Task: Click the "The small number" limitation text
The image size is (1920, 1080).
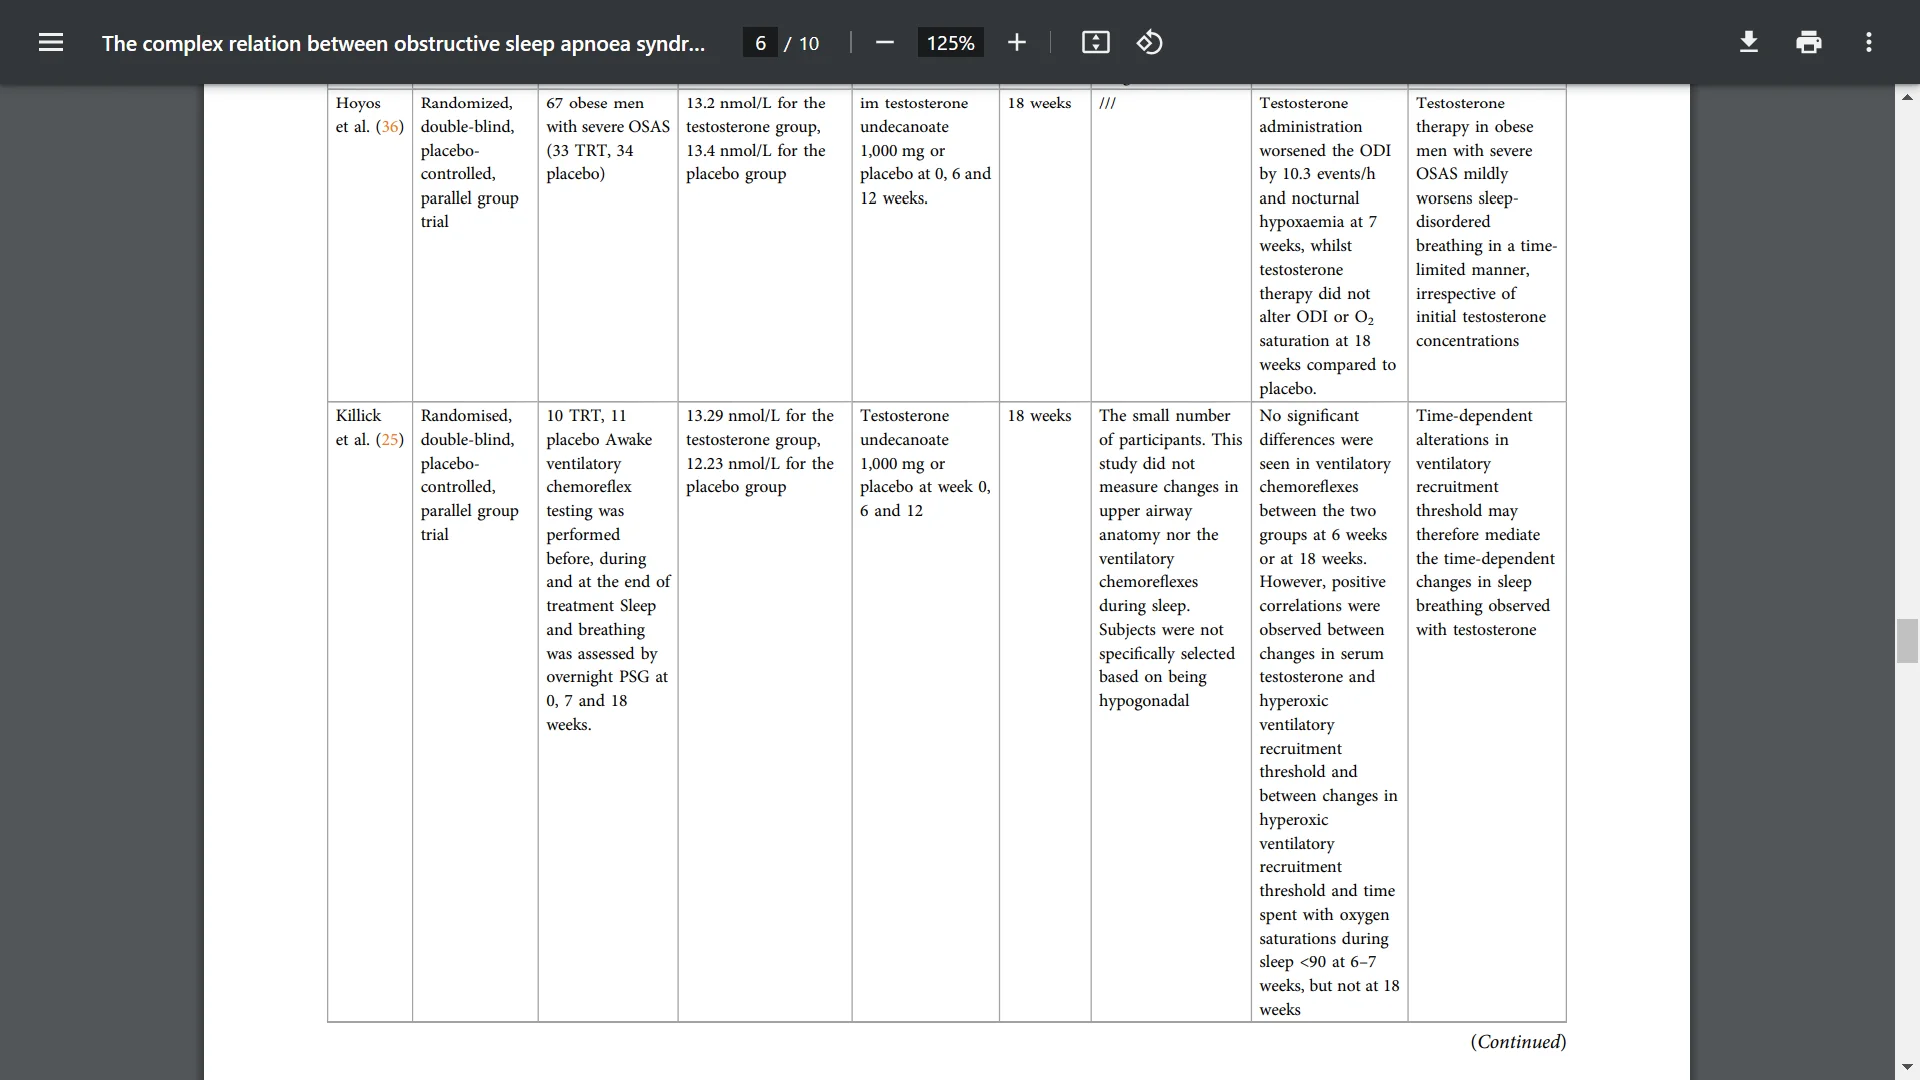Action: tap(1165, 416)
